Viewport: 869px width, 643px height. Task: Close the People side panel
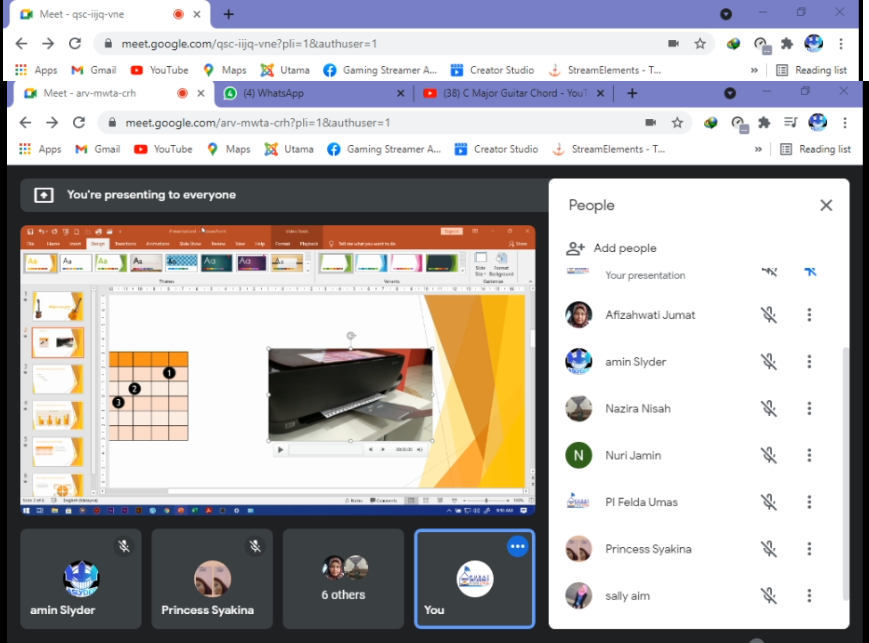tap(825, 205)
